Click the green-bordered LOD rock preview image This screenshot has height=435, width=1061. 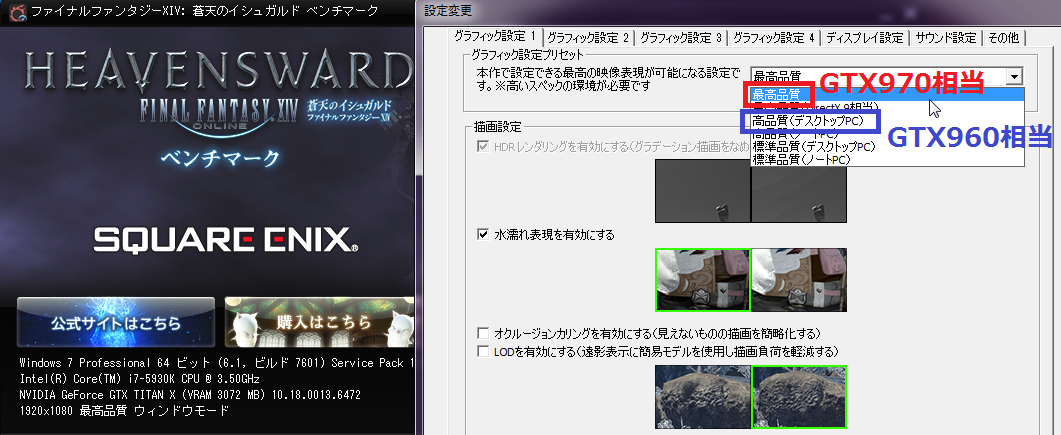[x=799, y=396]
